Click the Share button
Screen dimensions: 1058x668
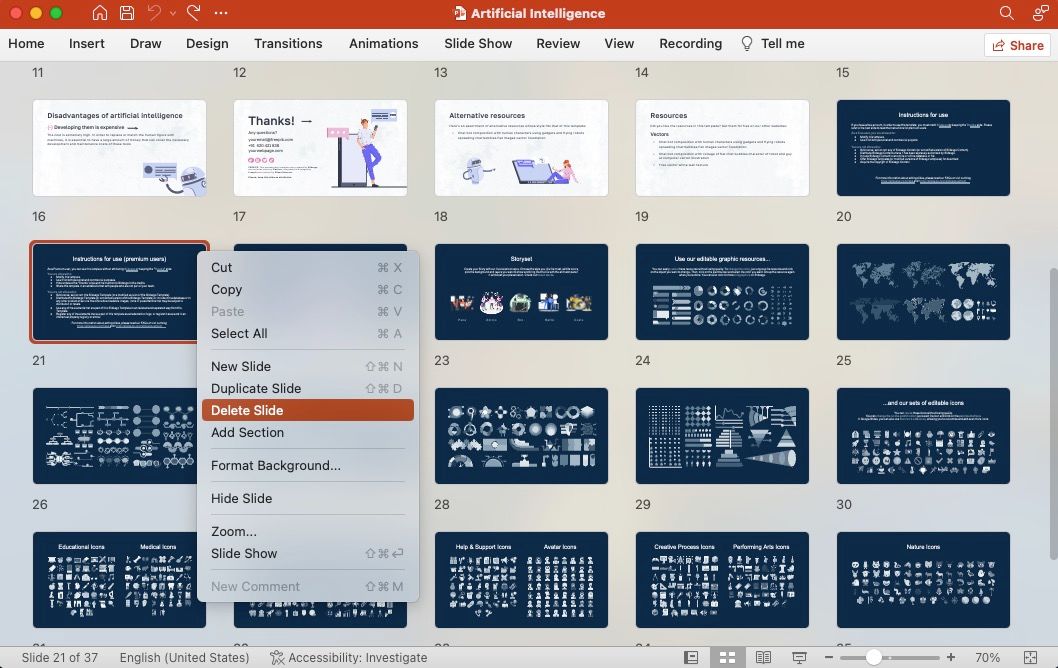1016,45
